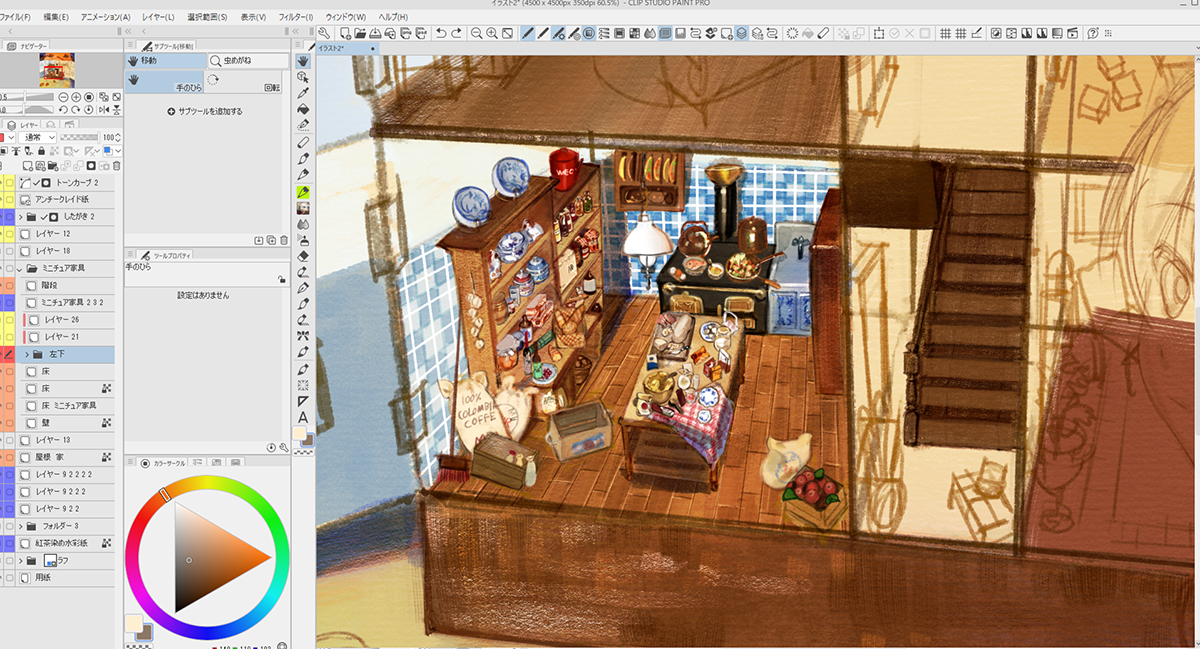Viewport: 1200px width, 649px height.
Task: Select the 回転 (Rotate) sub tool
Action: pos(271,88)
